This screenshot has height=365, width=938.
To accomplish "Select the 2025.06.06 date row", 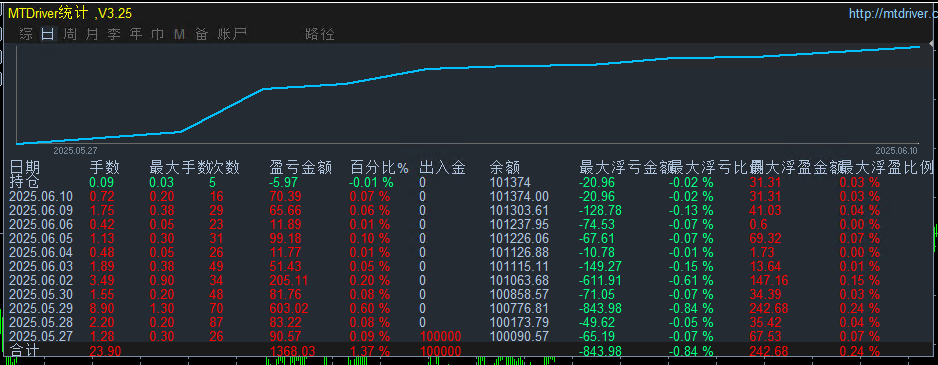I will [x=41, y=224].
